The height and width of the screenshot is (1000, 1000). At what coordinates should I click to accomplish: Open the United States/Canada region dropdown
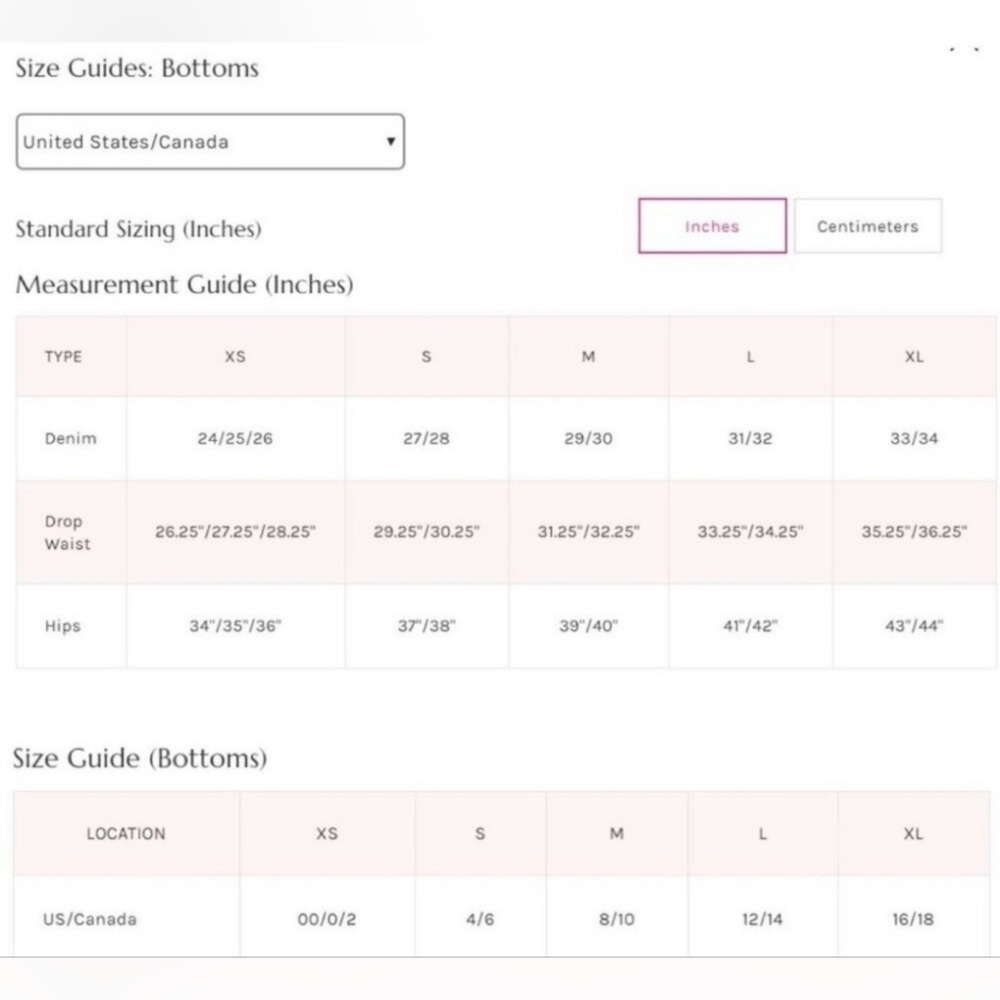pyautogui.click(x=210, y=142)
